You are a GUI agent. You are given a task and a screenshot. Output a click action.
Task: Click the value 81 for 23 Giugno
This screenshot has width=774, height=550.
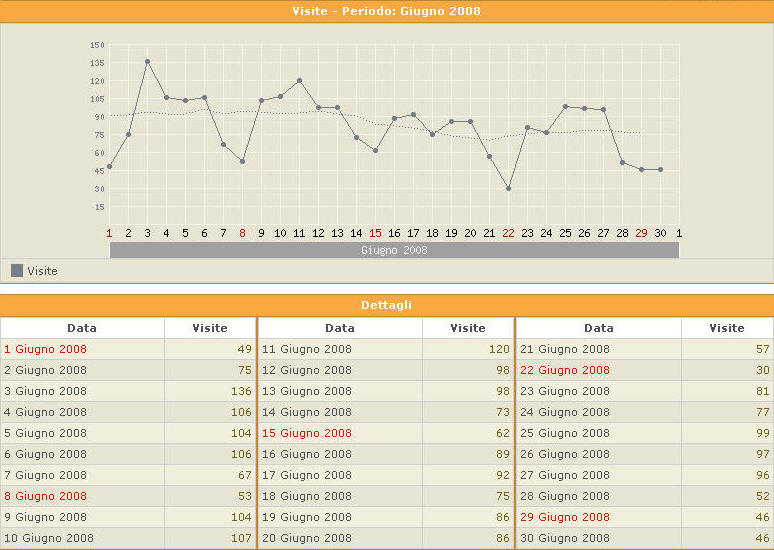pos(763,391)
